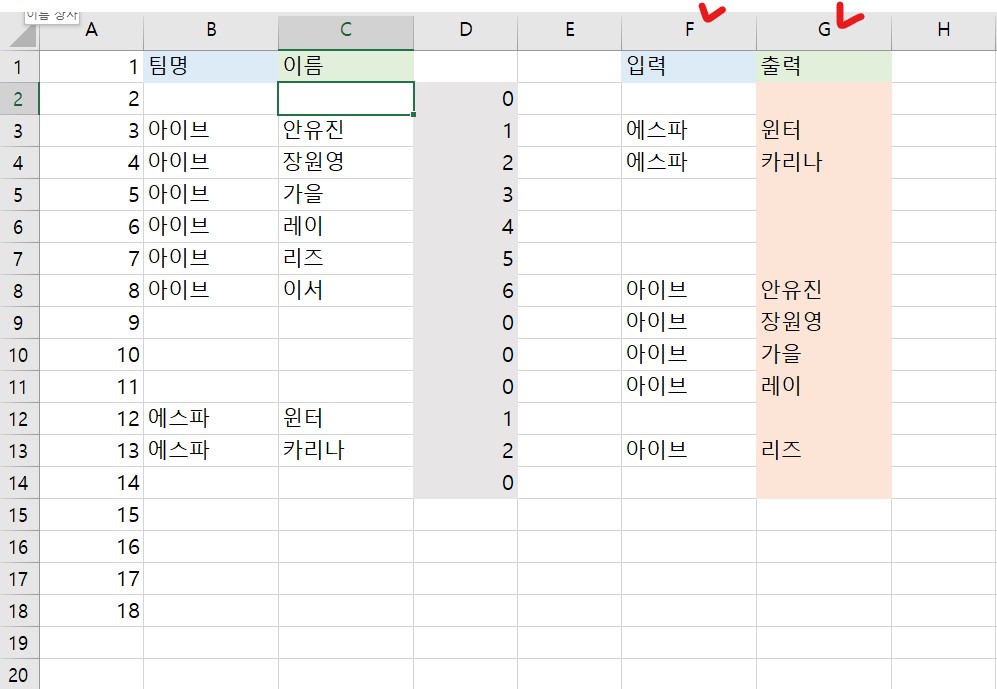Viewport: 997px width, 689px height.
Task: Select 카리나 cell in column G
Action: pyautogui.click(x=824, y=162)
